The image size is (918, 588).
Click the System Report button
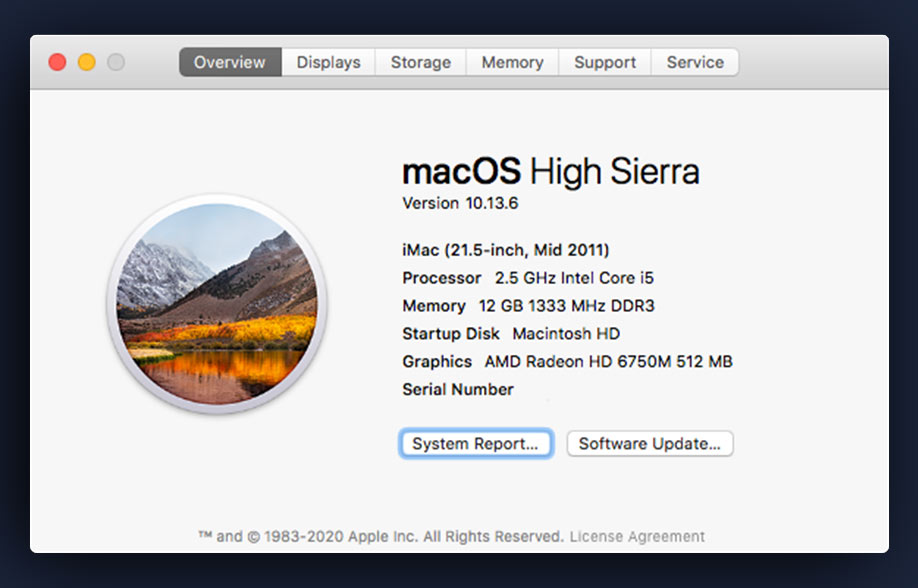(x=475, y=444)
